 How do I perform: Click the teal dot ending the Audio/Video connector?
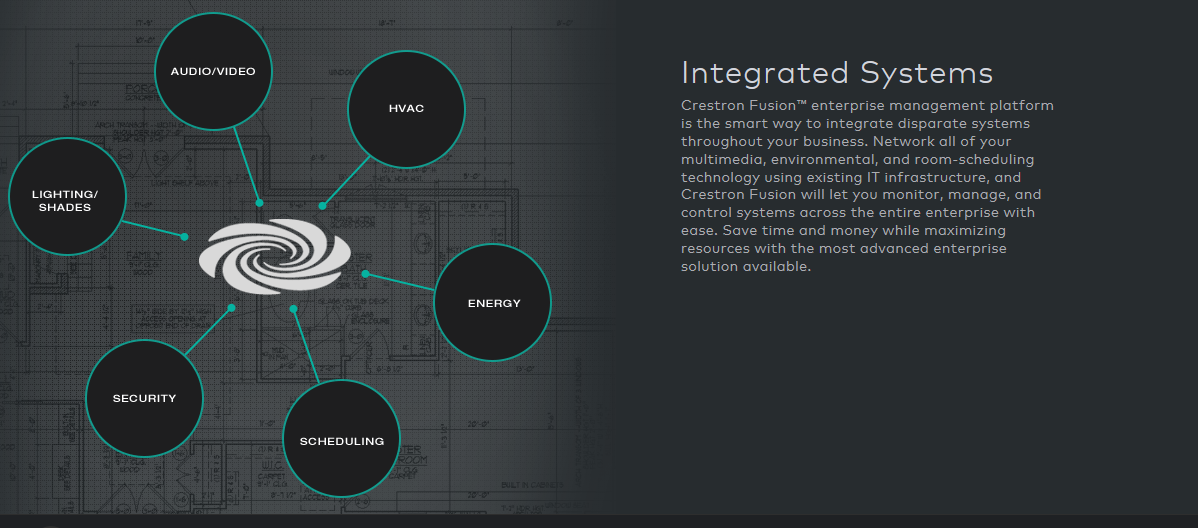259,203
